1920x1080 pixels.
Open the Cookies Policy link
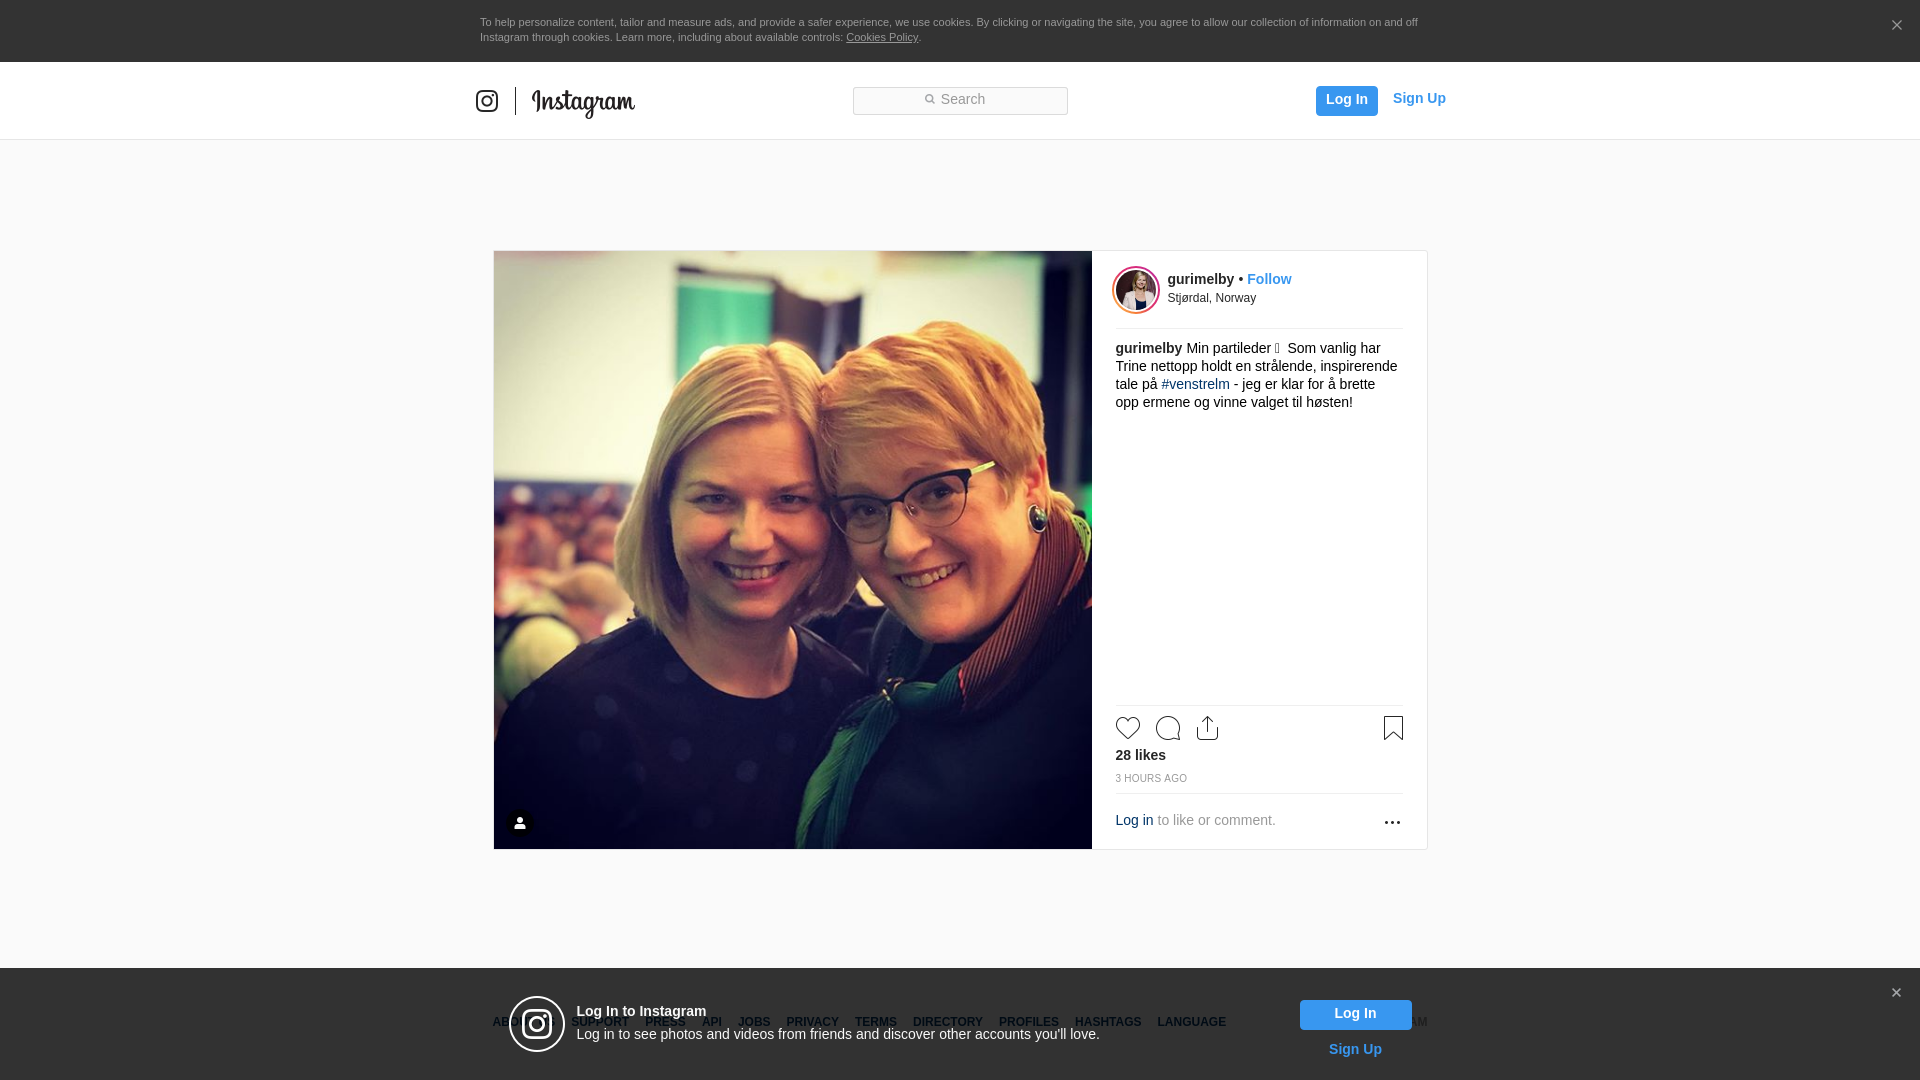coord(882,37)
